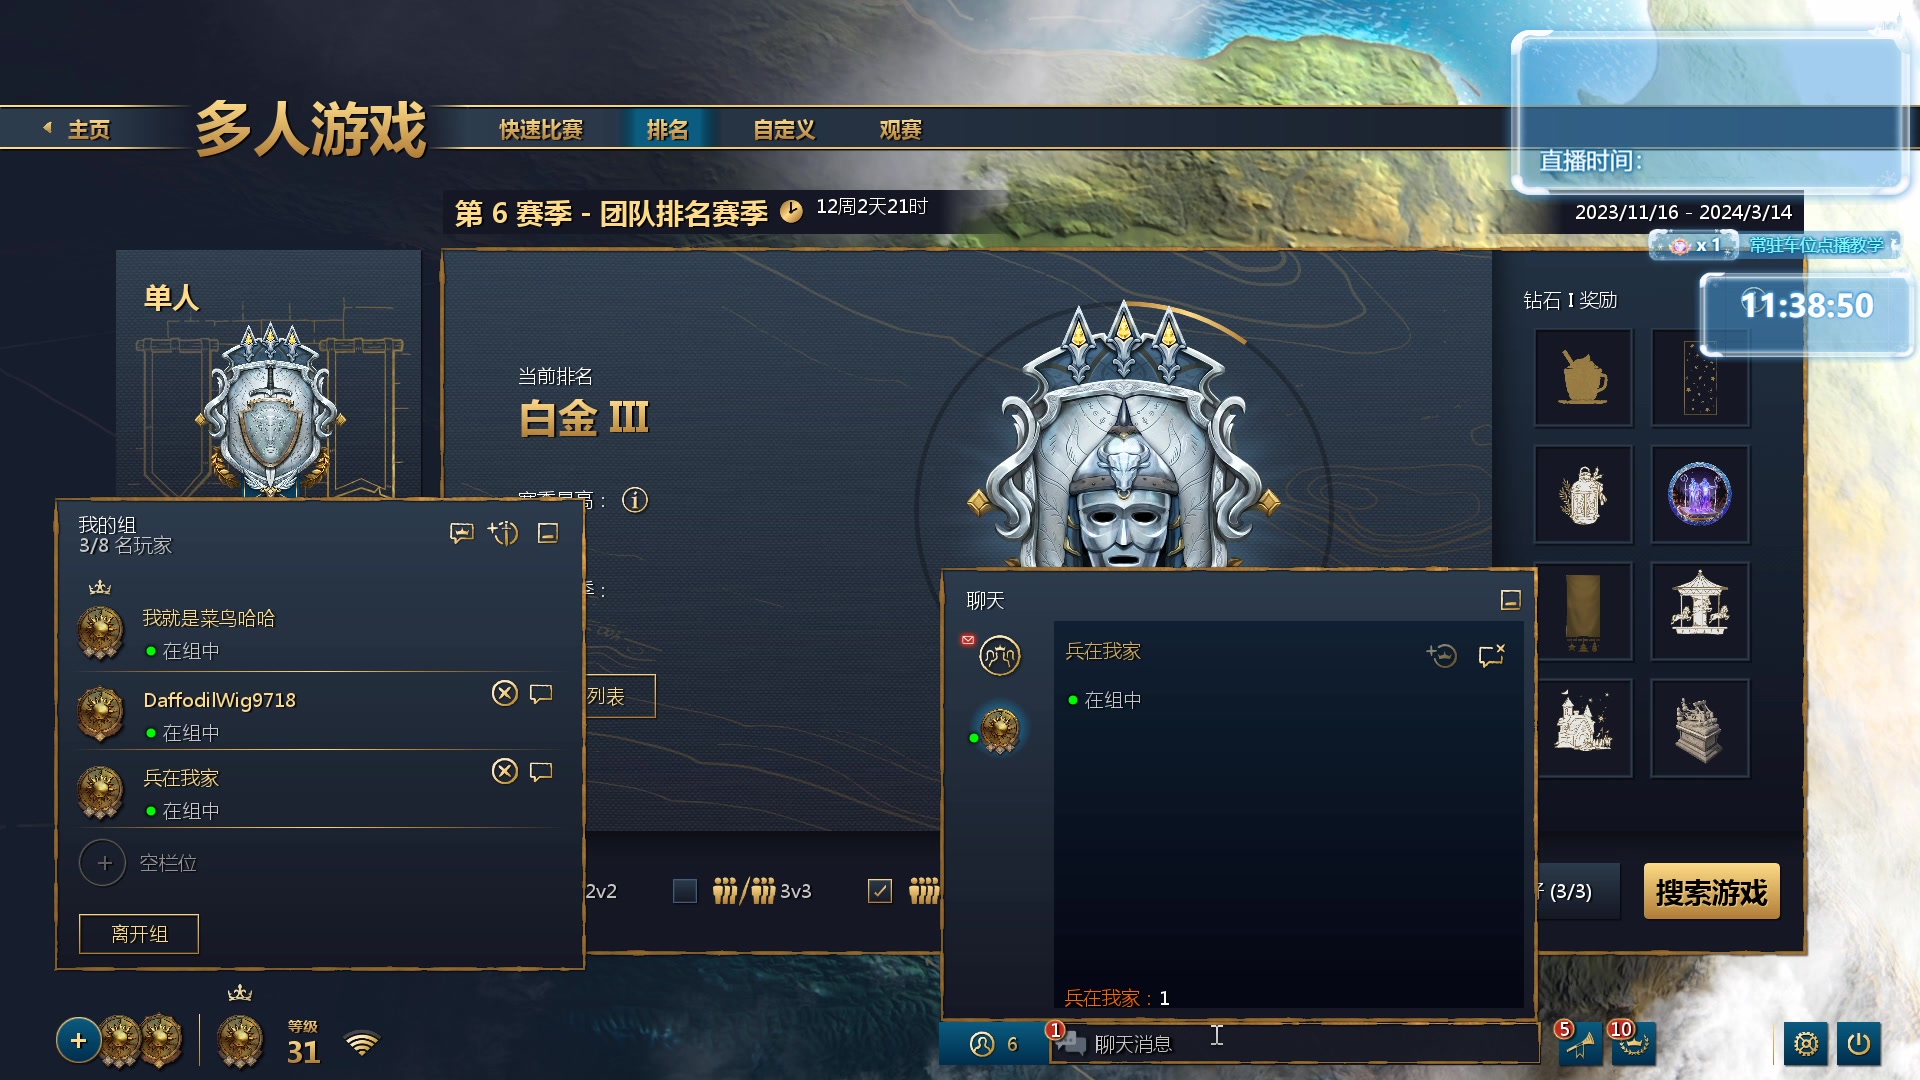Open group chat icon in 我的组 panel
This screenshot has width=1920, height=1080.
pyautogui.click(x=461, y=533)
